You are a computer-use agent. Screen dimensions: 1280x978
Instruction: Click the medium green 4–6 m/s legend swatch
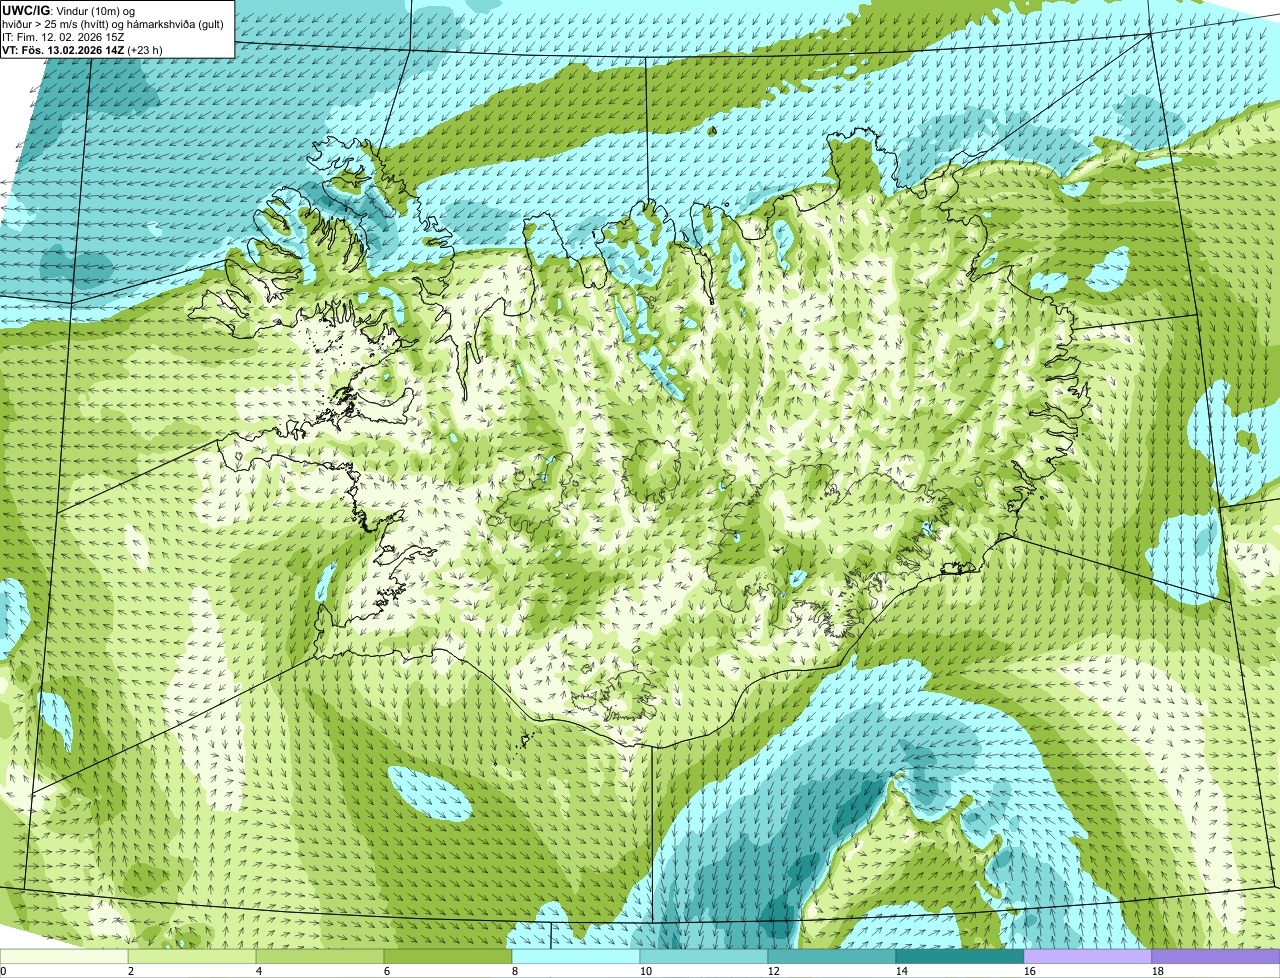(x=320, y=956)
